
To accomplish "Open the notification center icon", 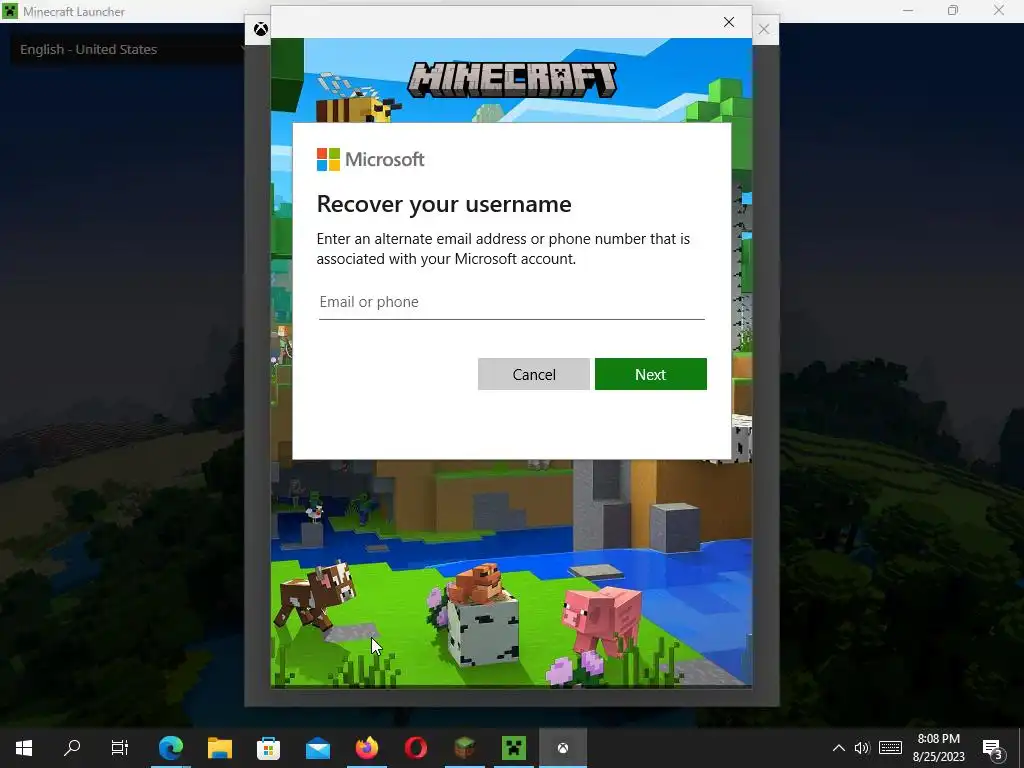I will click(992, 748).
